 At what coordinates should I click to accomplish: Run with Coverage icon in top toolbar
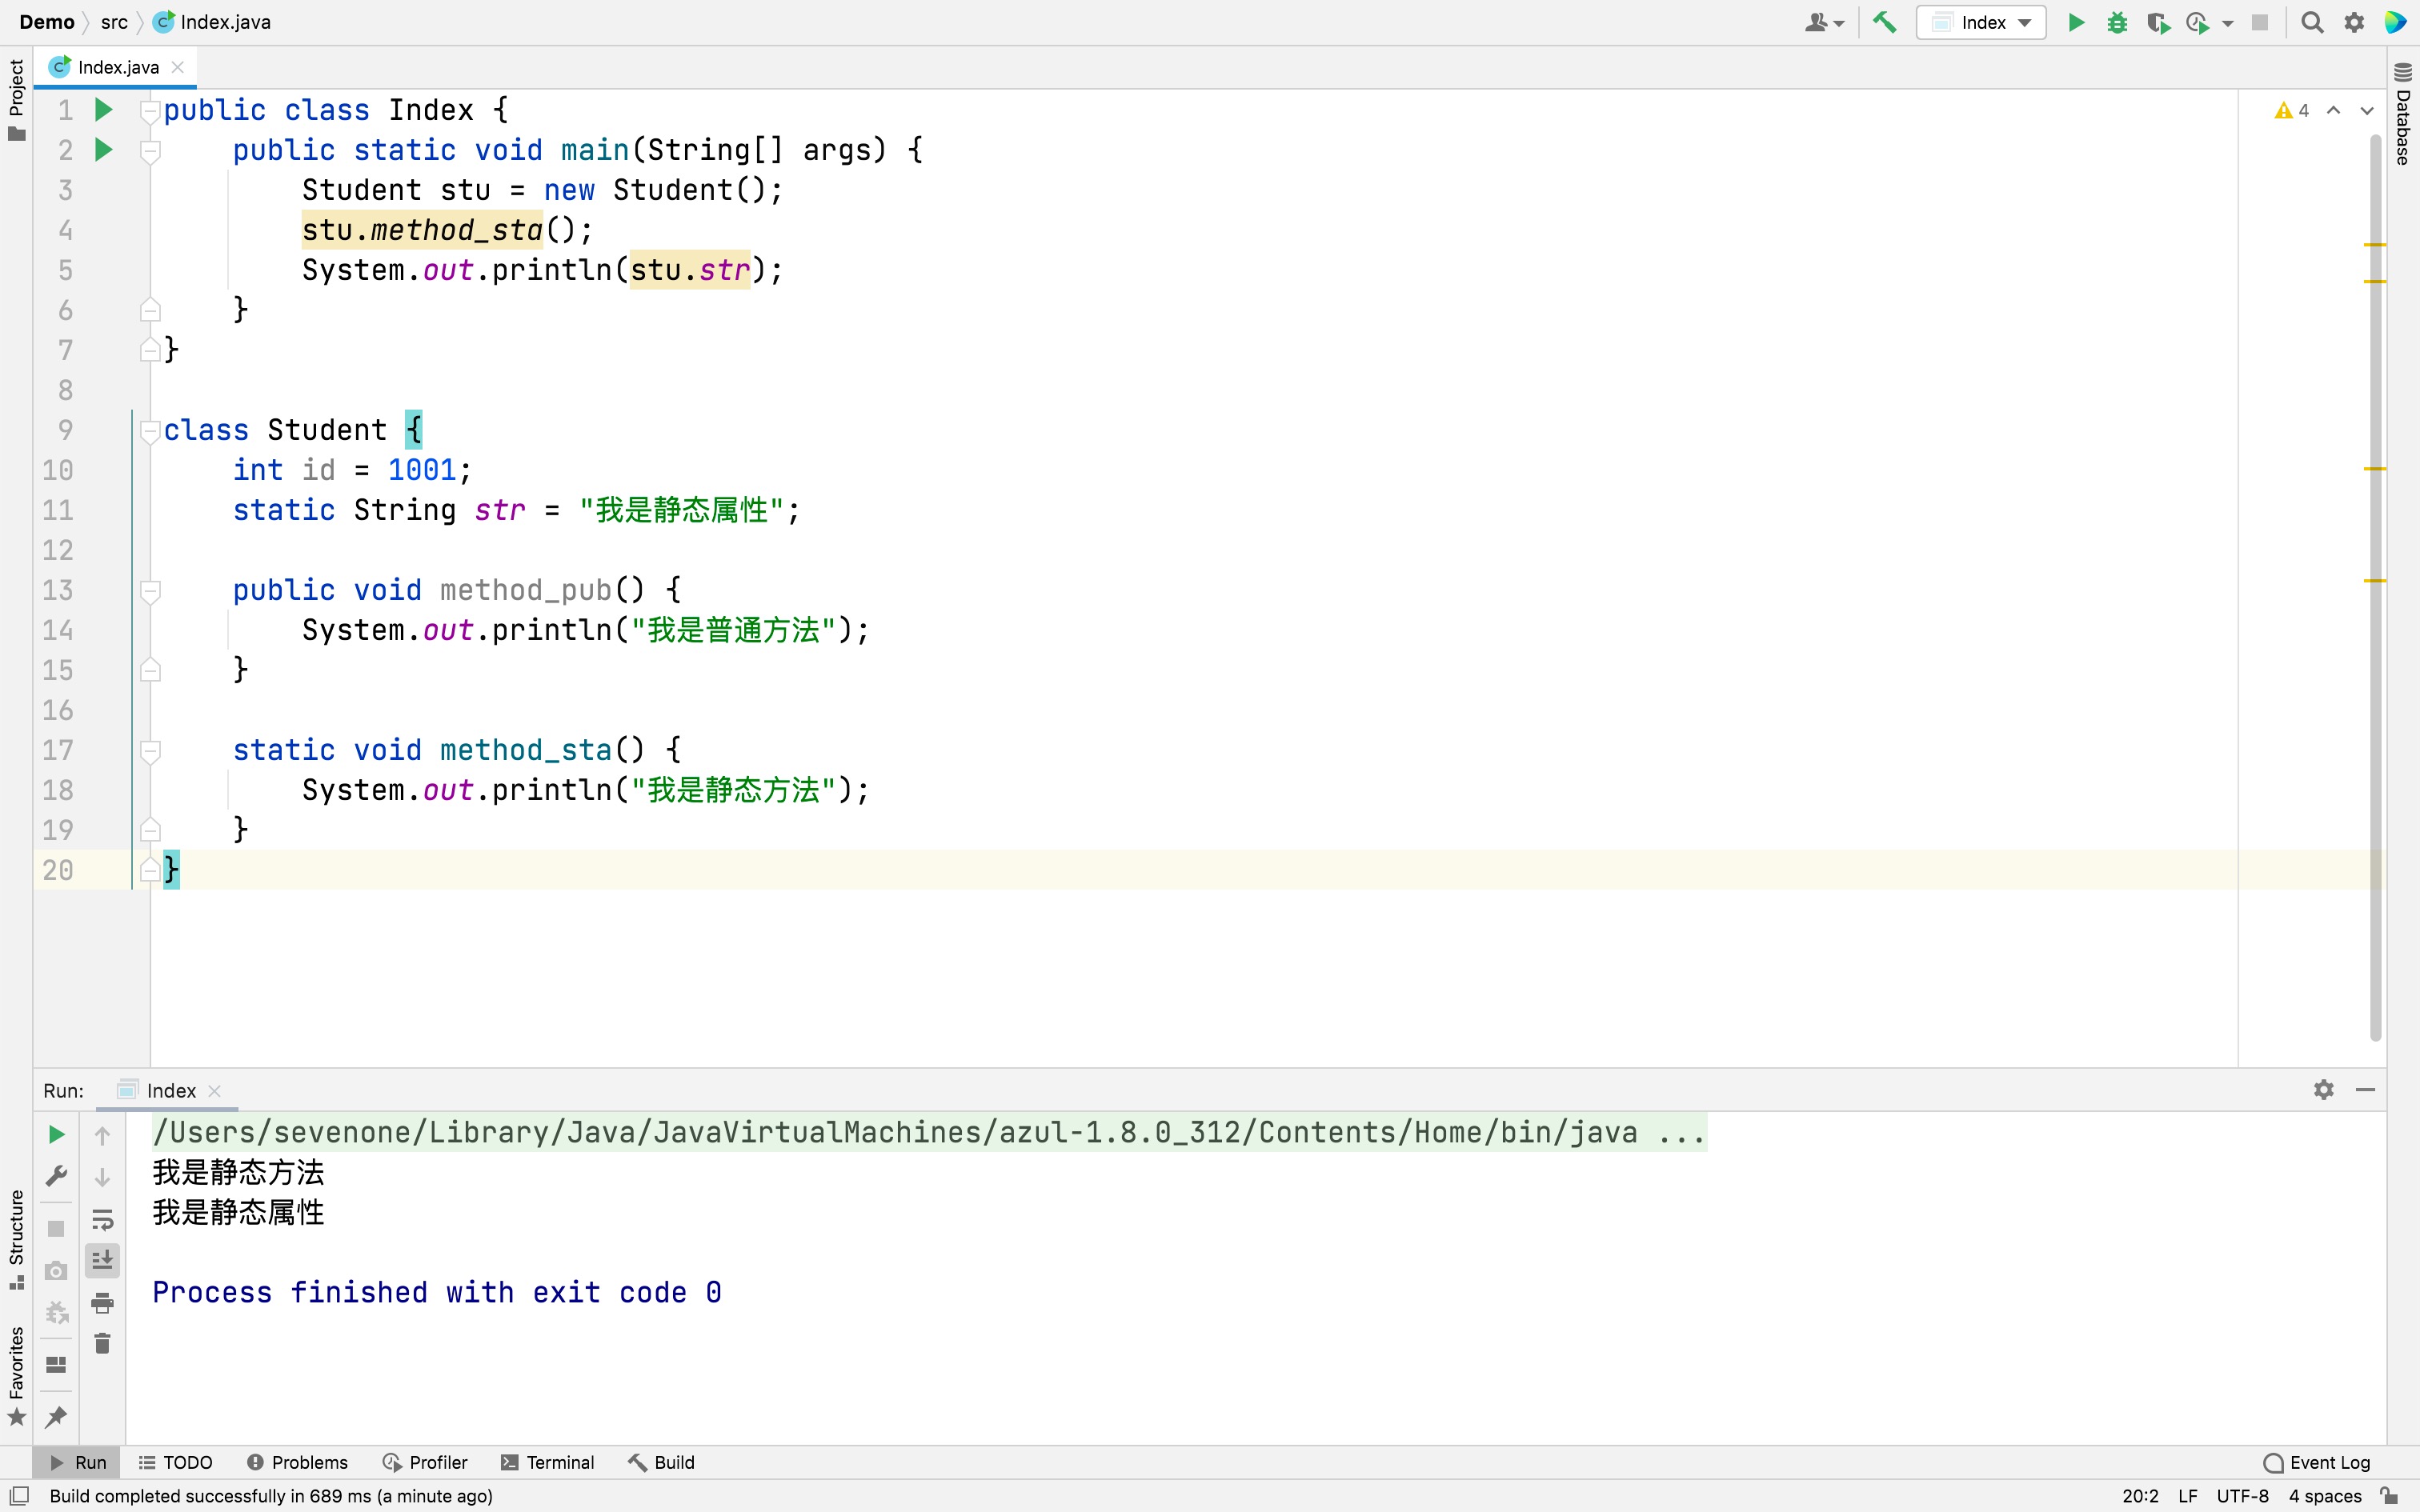(2157, 22)
